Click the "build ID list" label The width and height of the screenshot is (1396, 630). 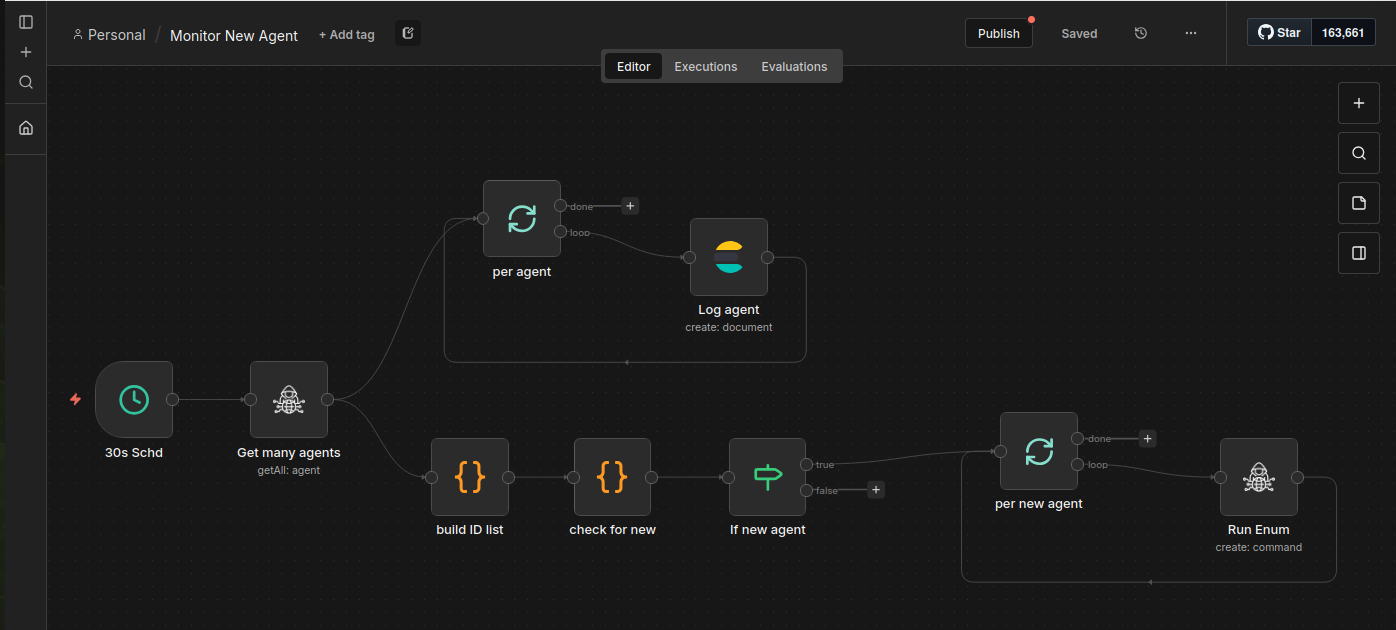coord(470,530)
